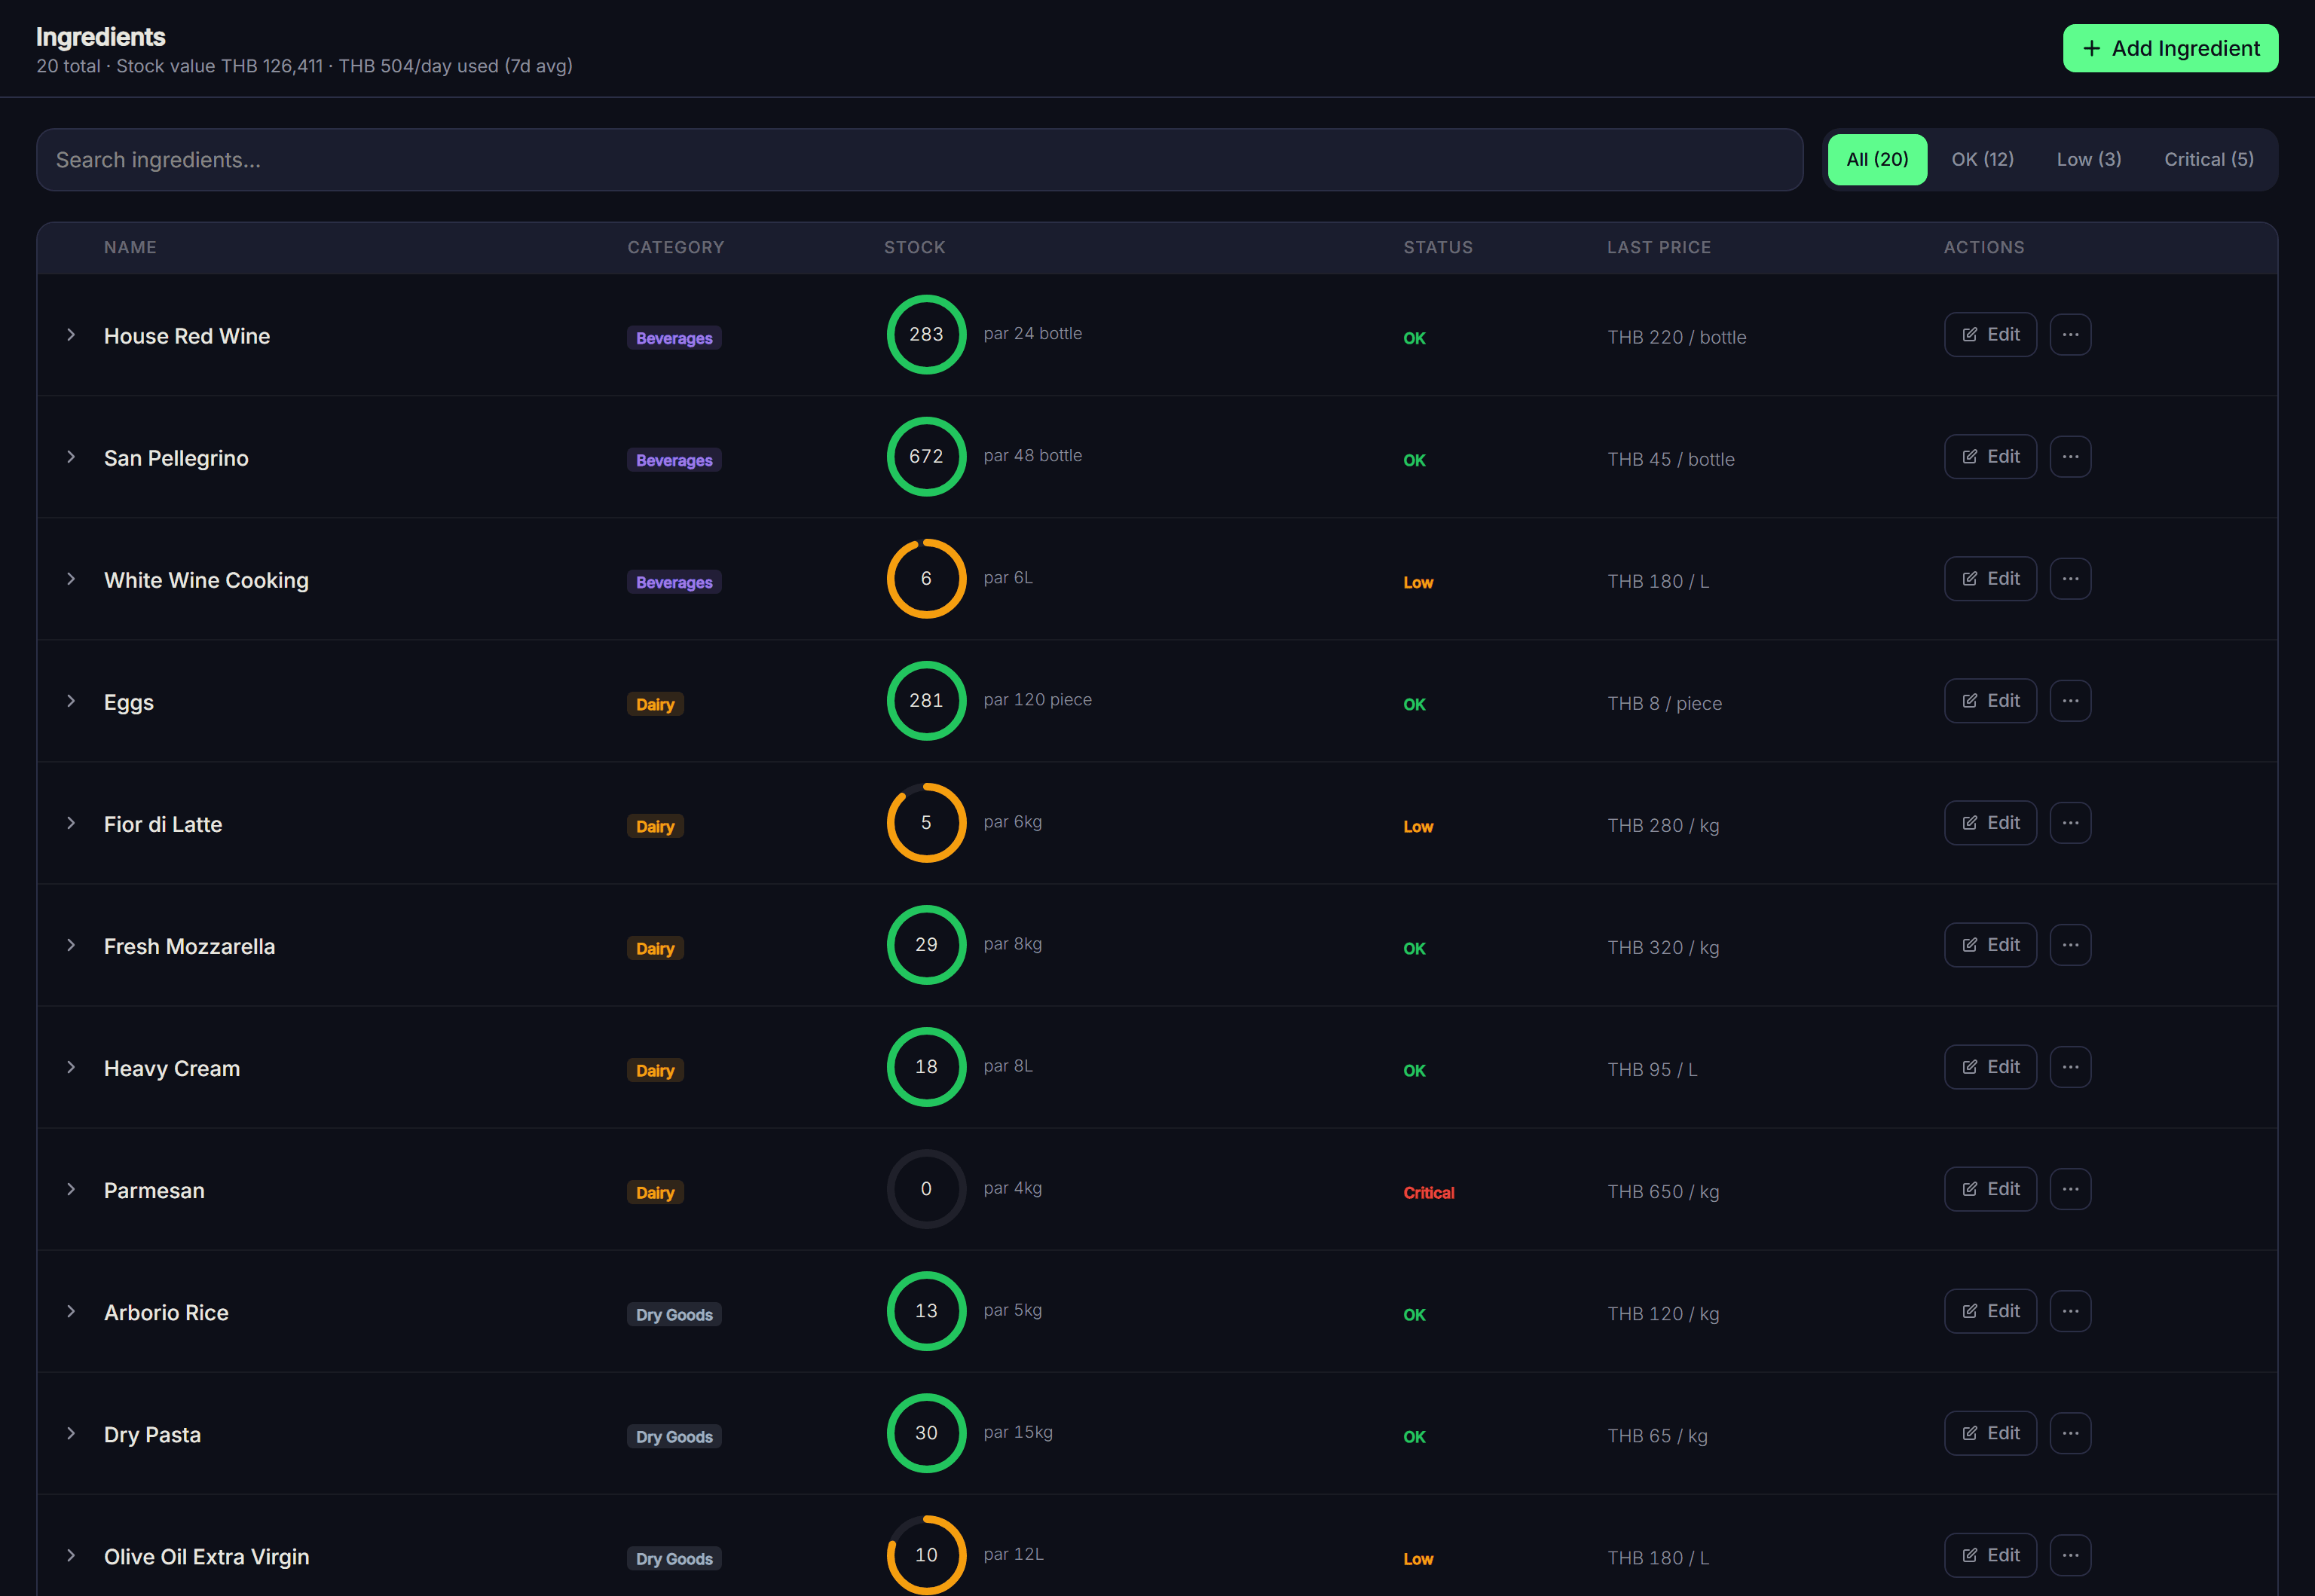Expand the Fresh Mozzarella row
The width and height of the screenshot is (2315, 1596).
click(71, 945)
